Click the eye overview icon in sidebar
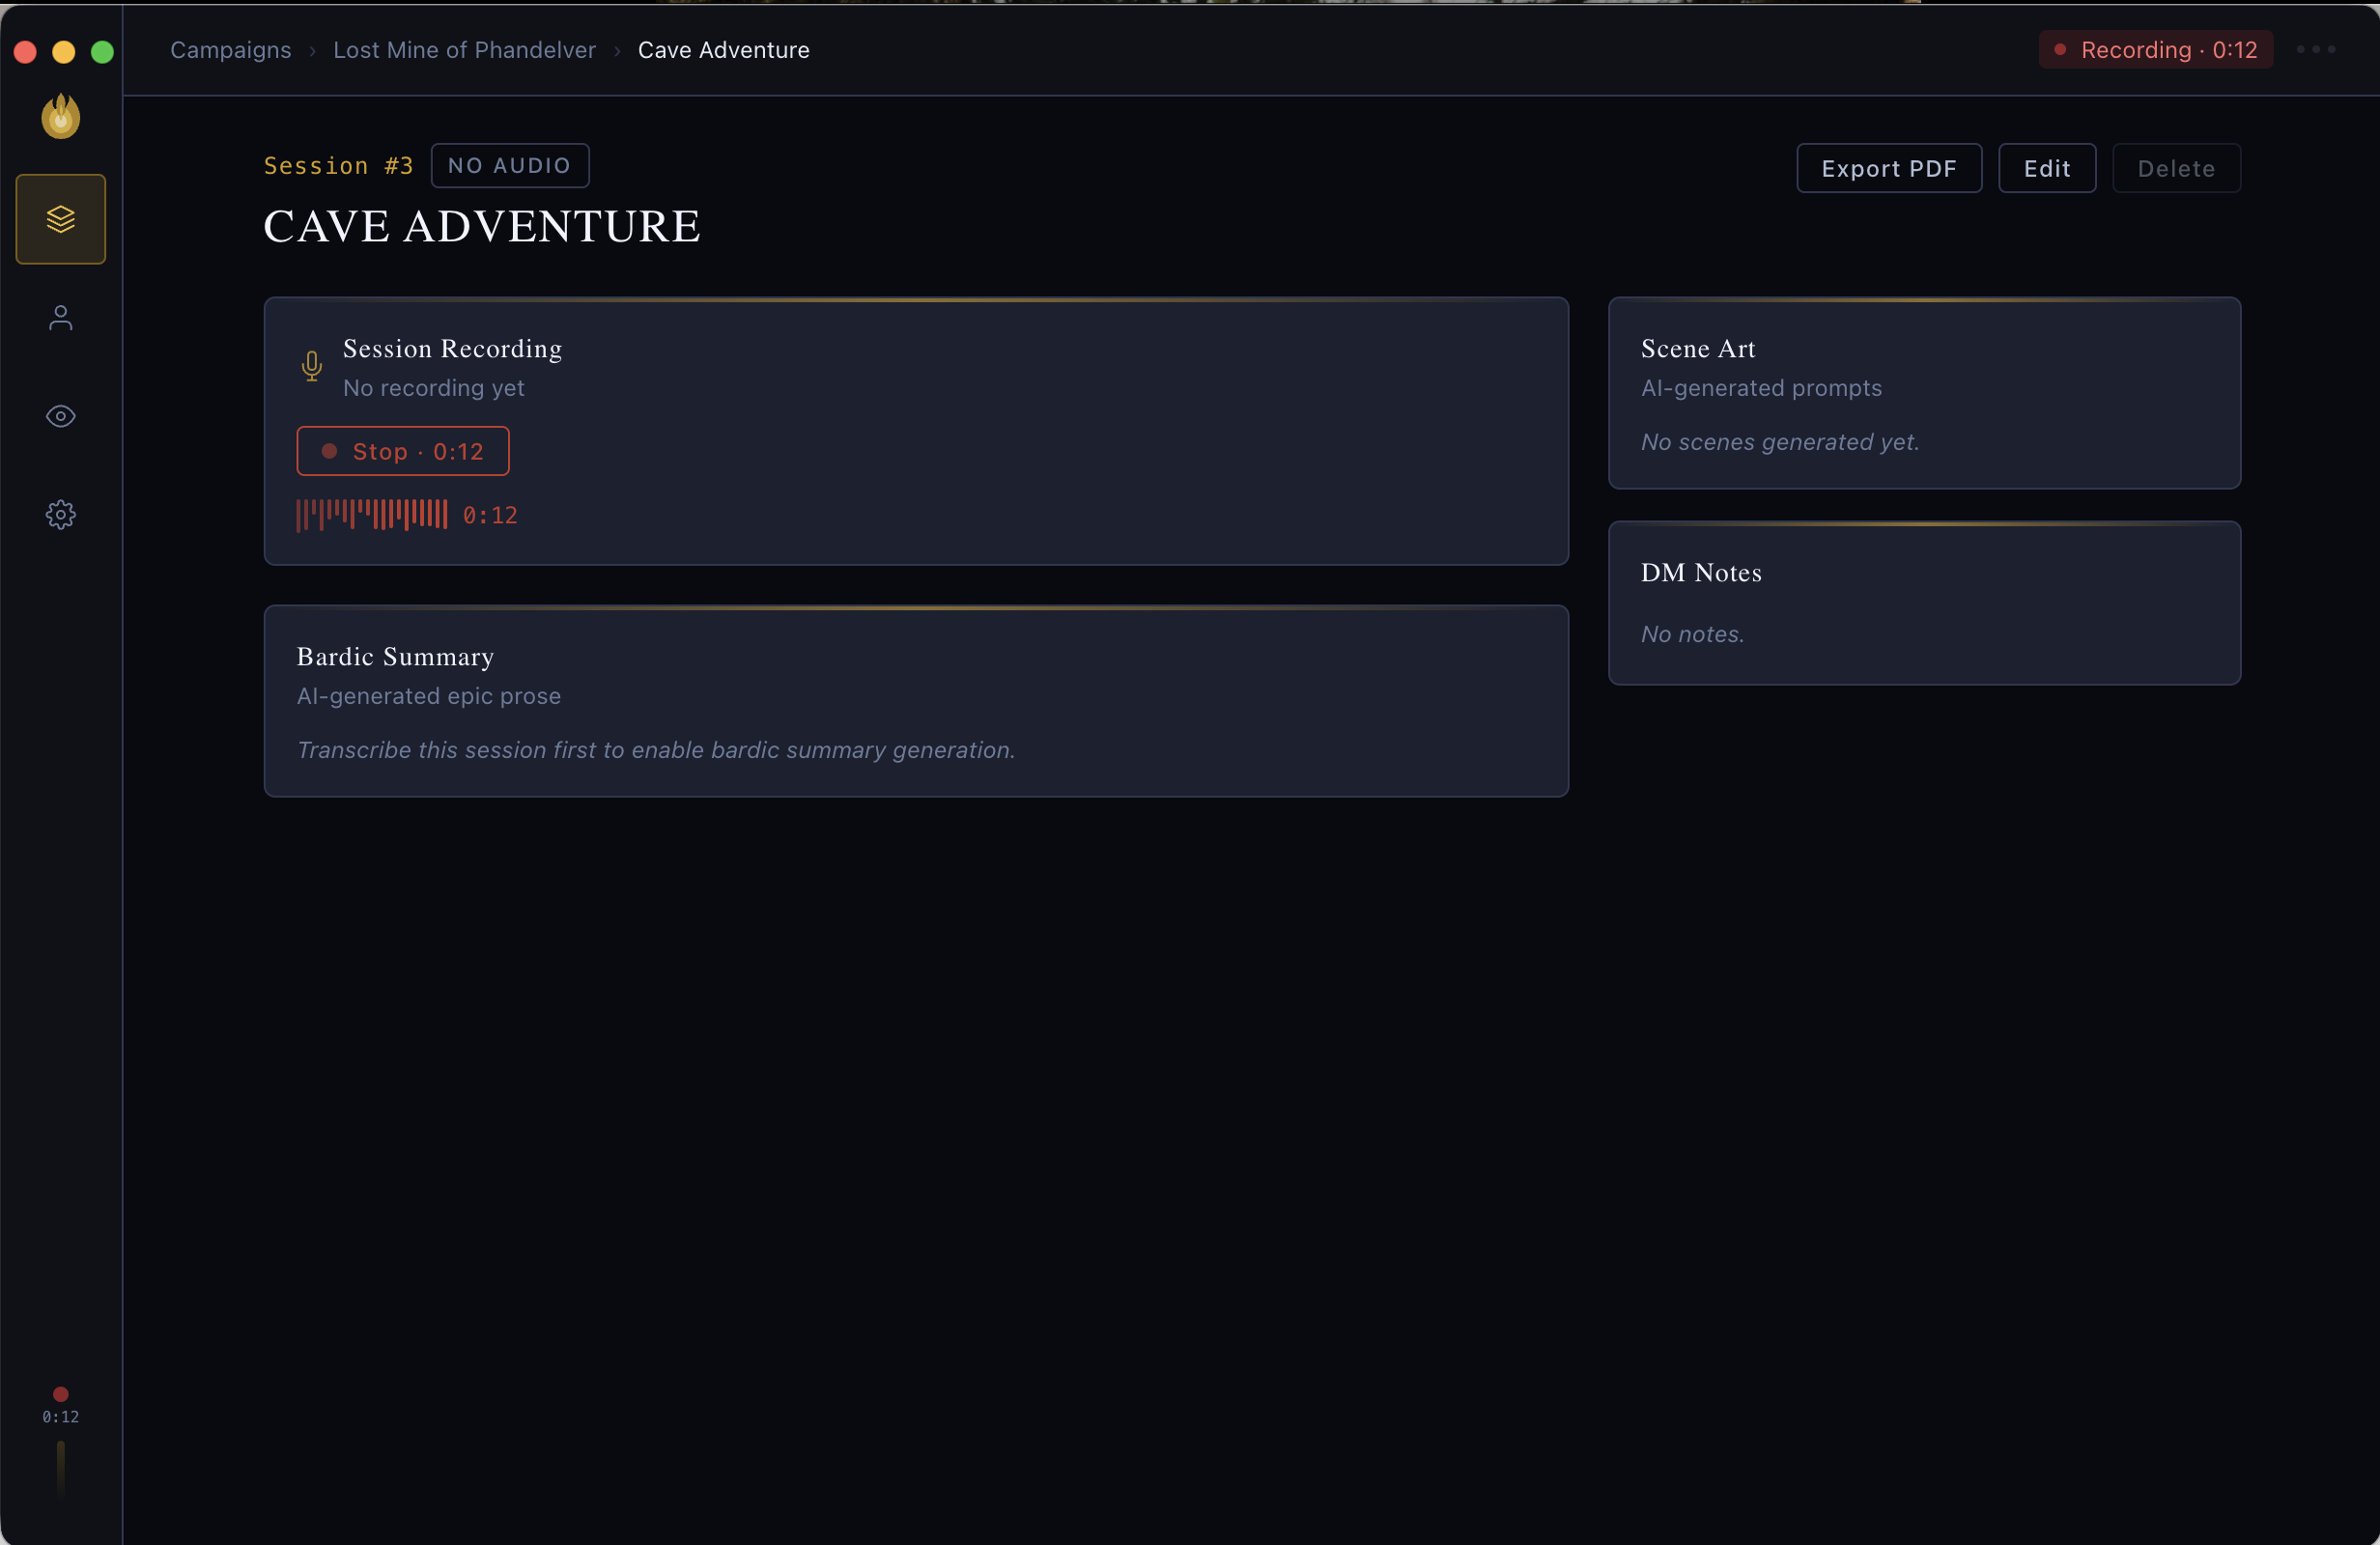The height and width of the screenshot is (1545, 2380). pyautogui.click(x=60, y=417)
